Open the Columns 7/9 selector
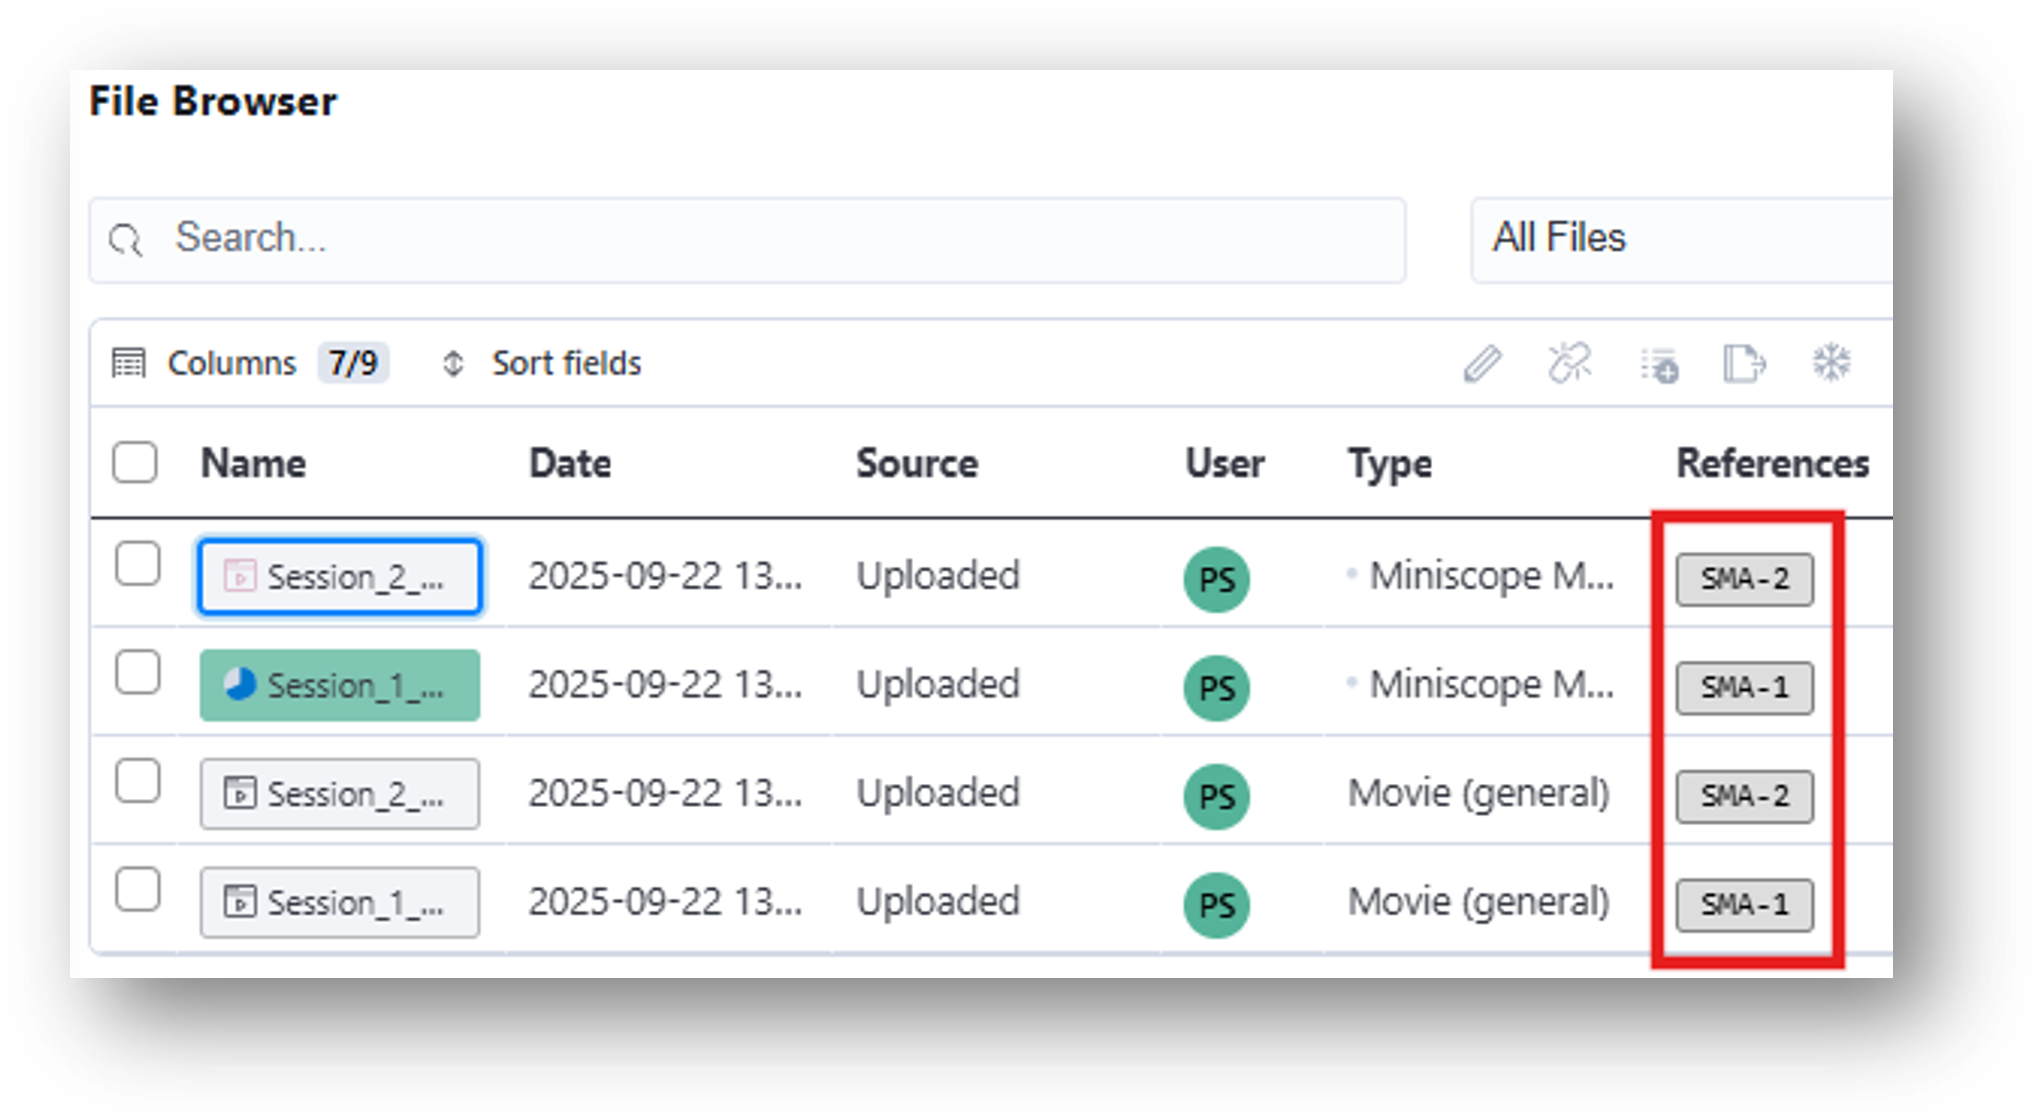The image size is (2035, 1120). [352, 363]
